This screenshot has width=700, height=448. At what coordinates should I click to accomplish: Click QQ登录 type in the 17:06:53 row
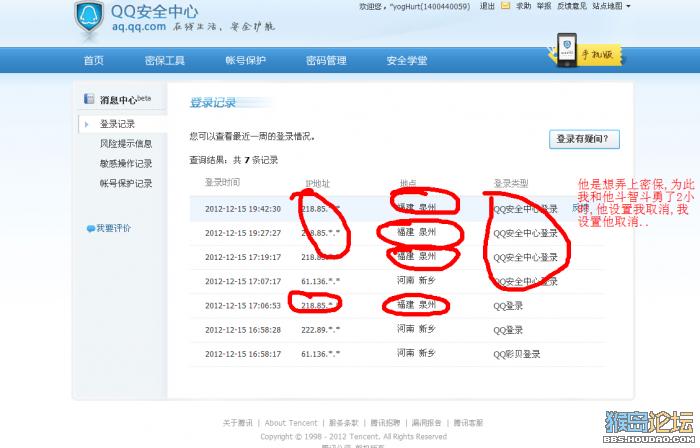(508, 306)
